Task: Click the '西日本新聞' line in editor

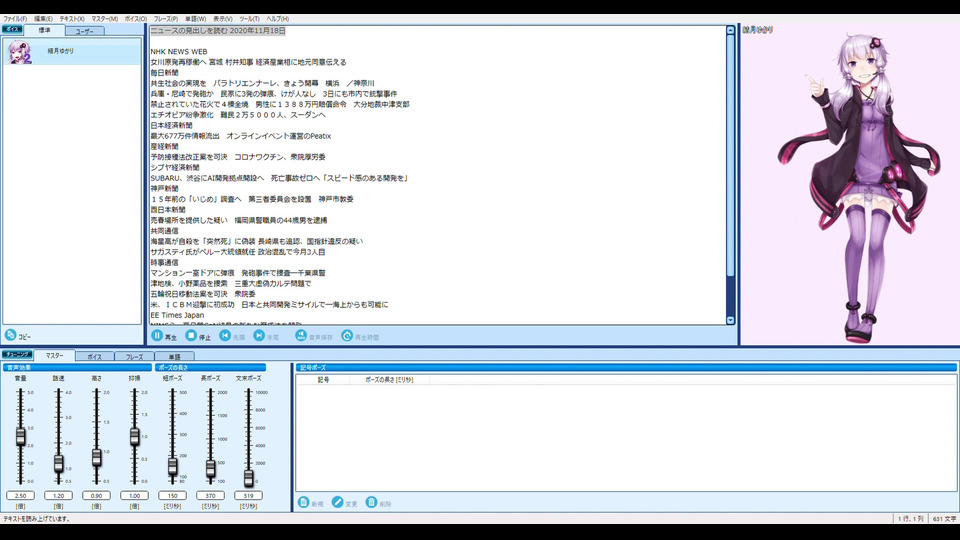Action: [x=168, y=210]
